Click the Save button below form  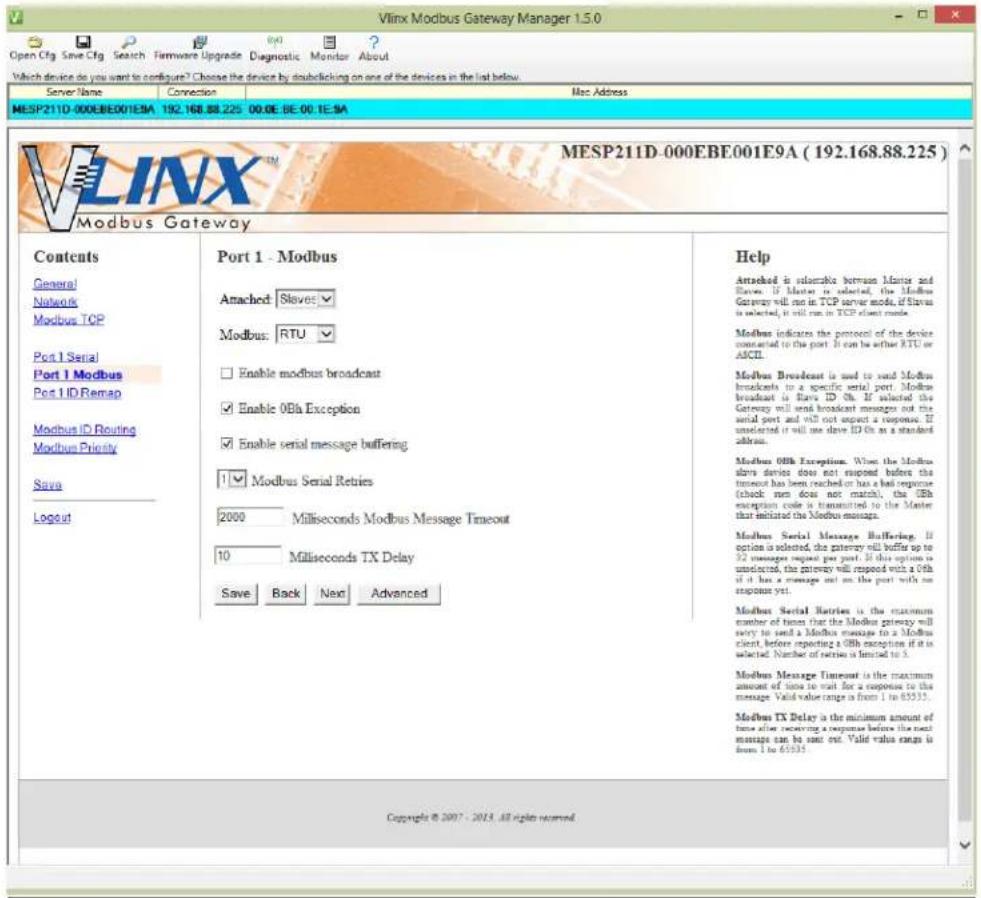pos(236,594)
